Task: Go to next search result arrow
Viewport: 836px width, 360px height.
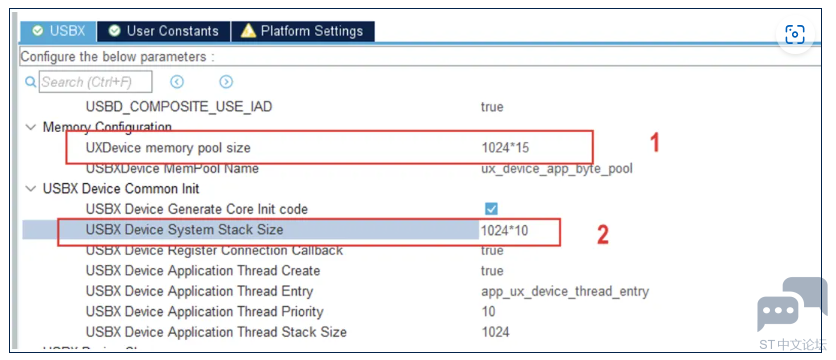Action: coord(226,82)
